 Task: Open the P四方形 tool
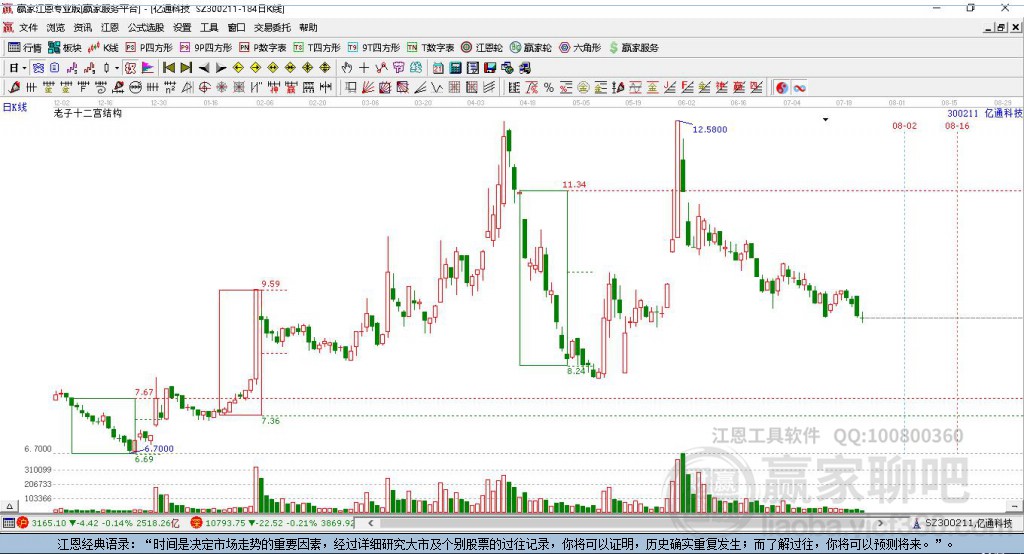coord(149,48)
